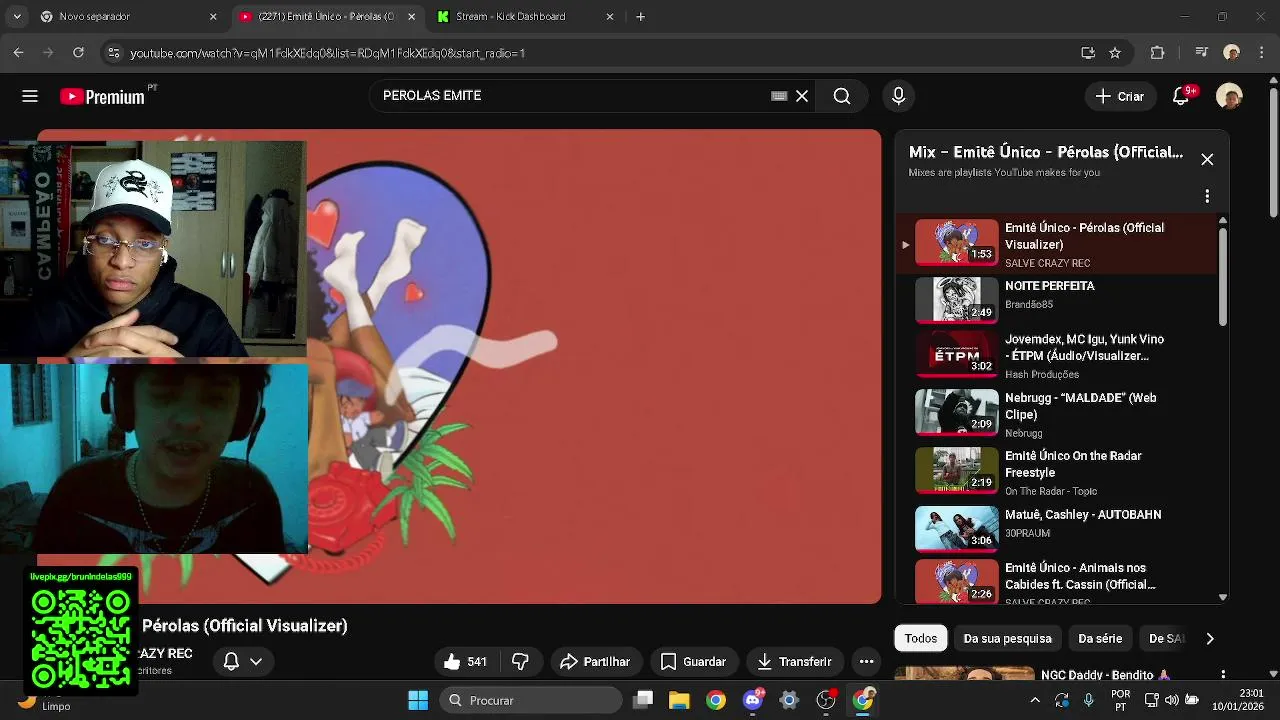
Task: Open taskbar volume speaker control
Action: point(1172,700)
